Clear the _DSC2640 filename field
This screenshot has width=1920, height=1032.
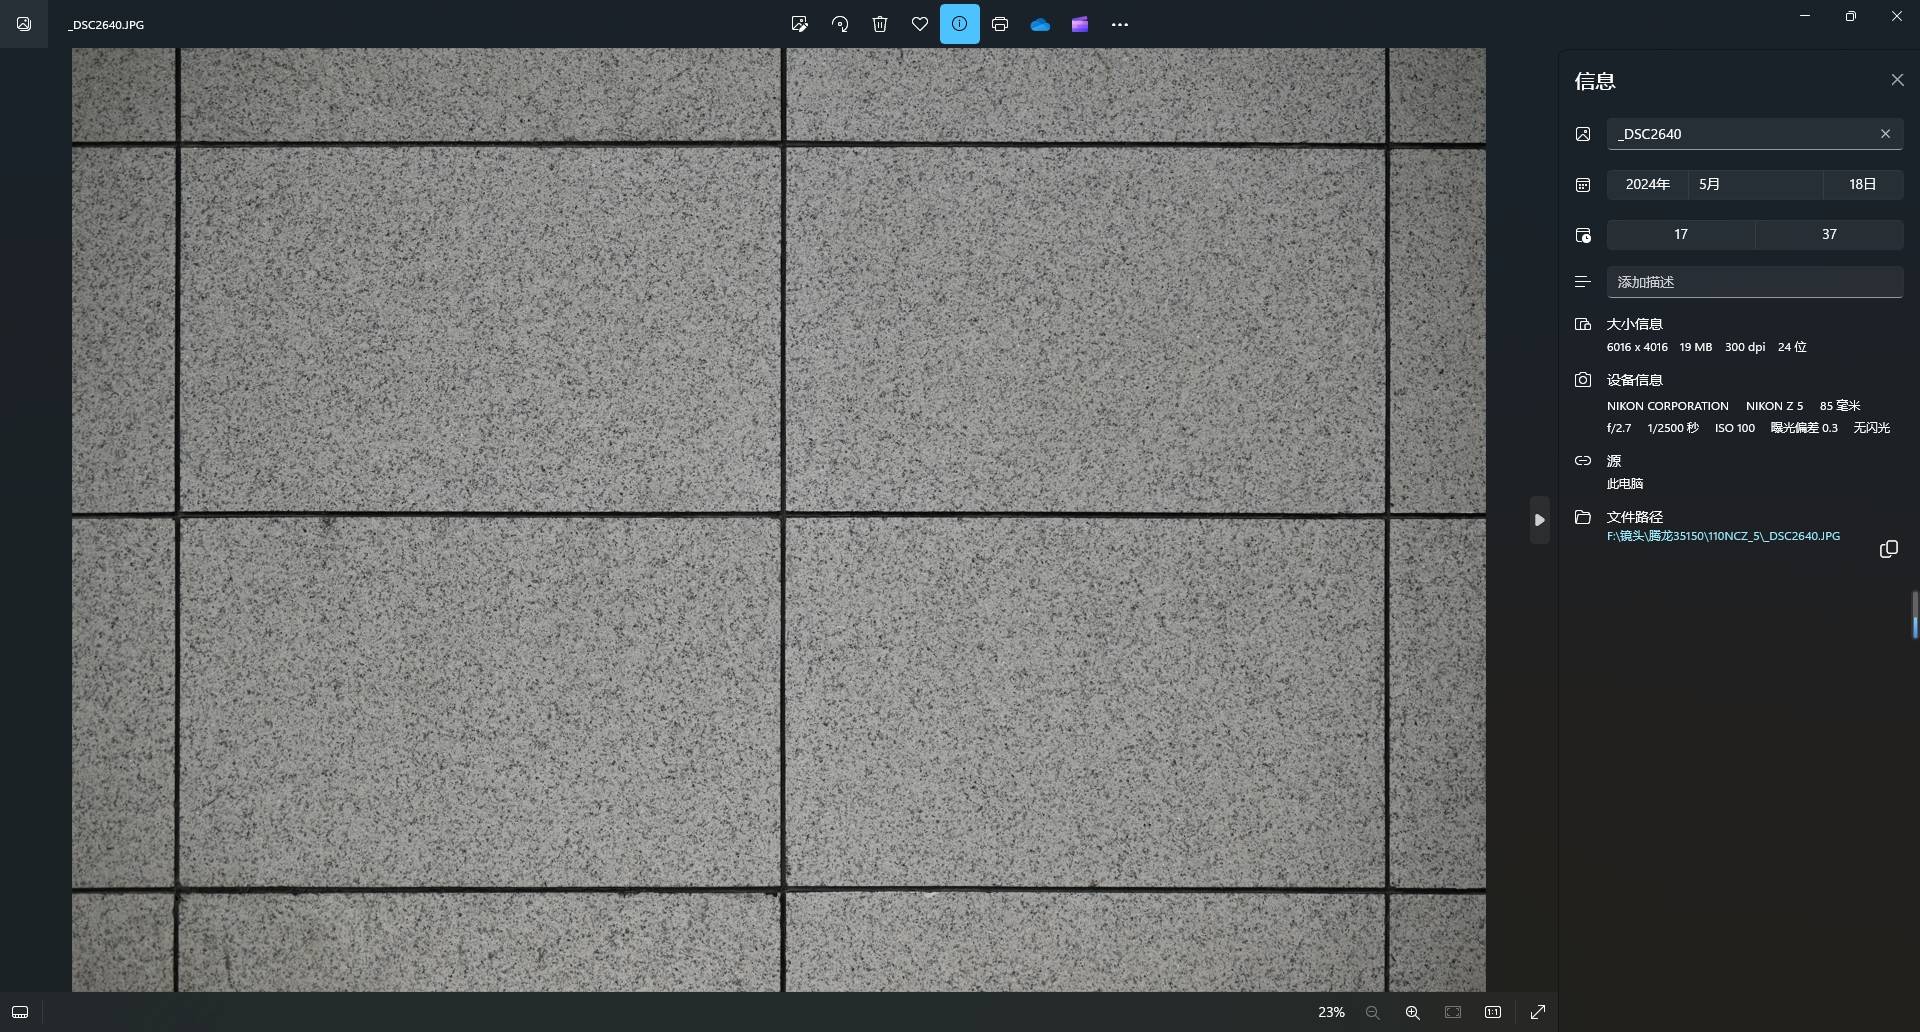[1885, 134]
